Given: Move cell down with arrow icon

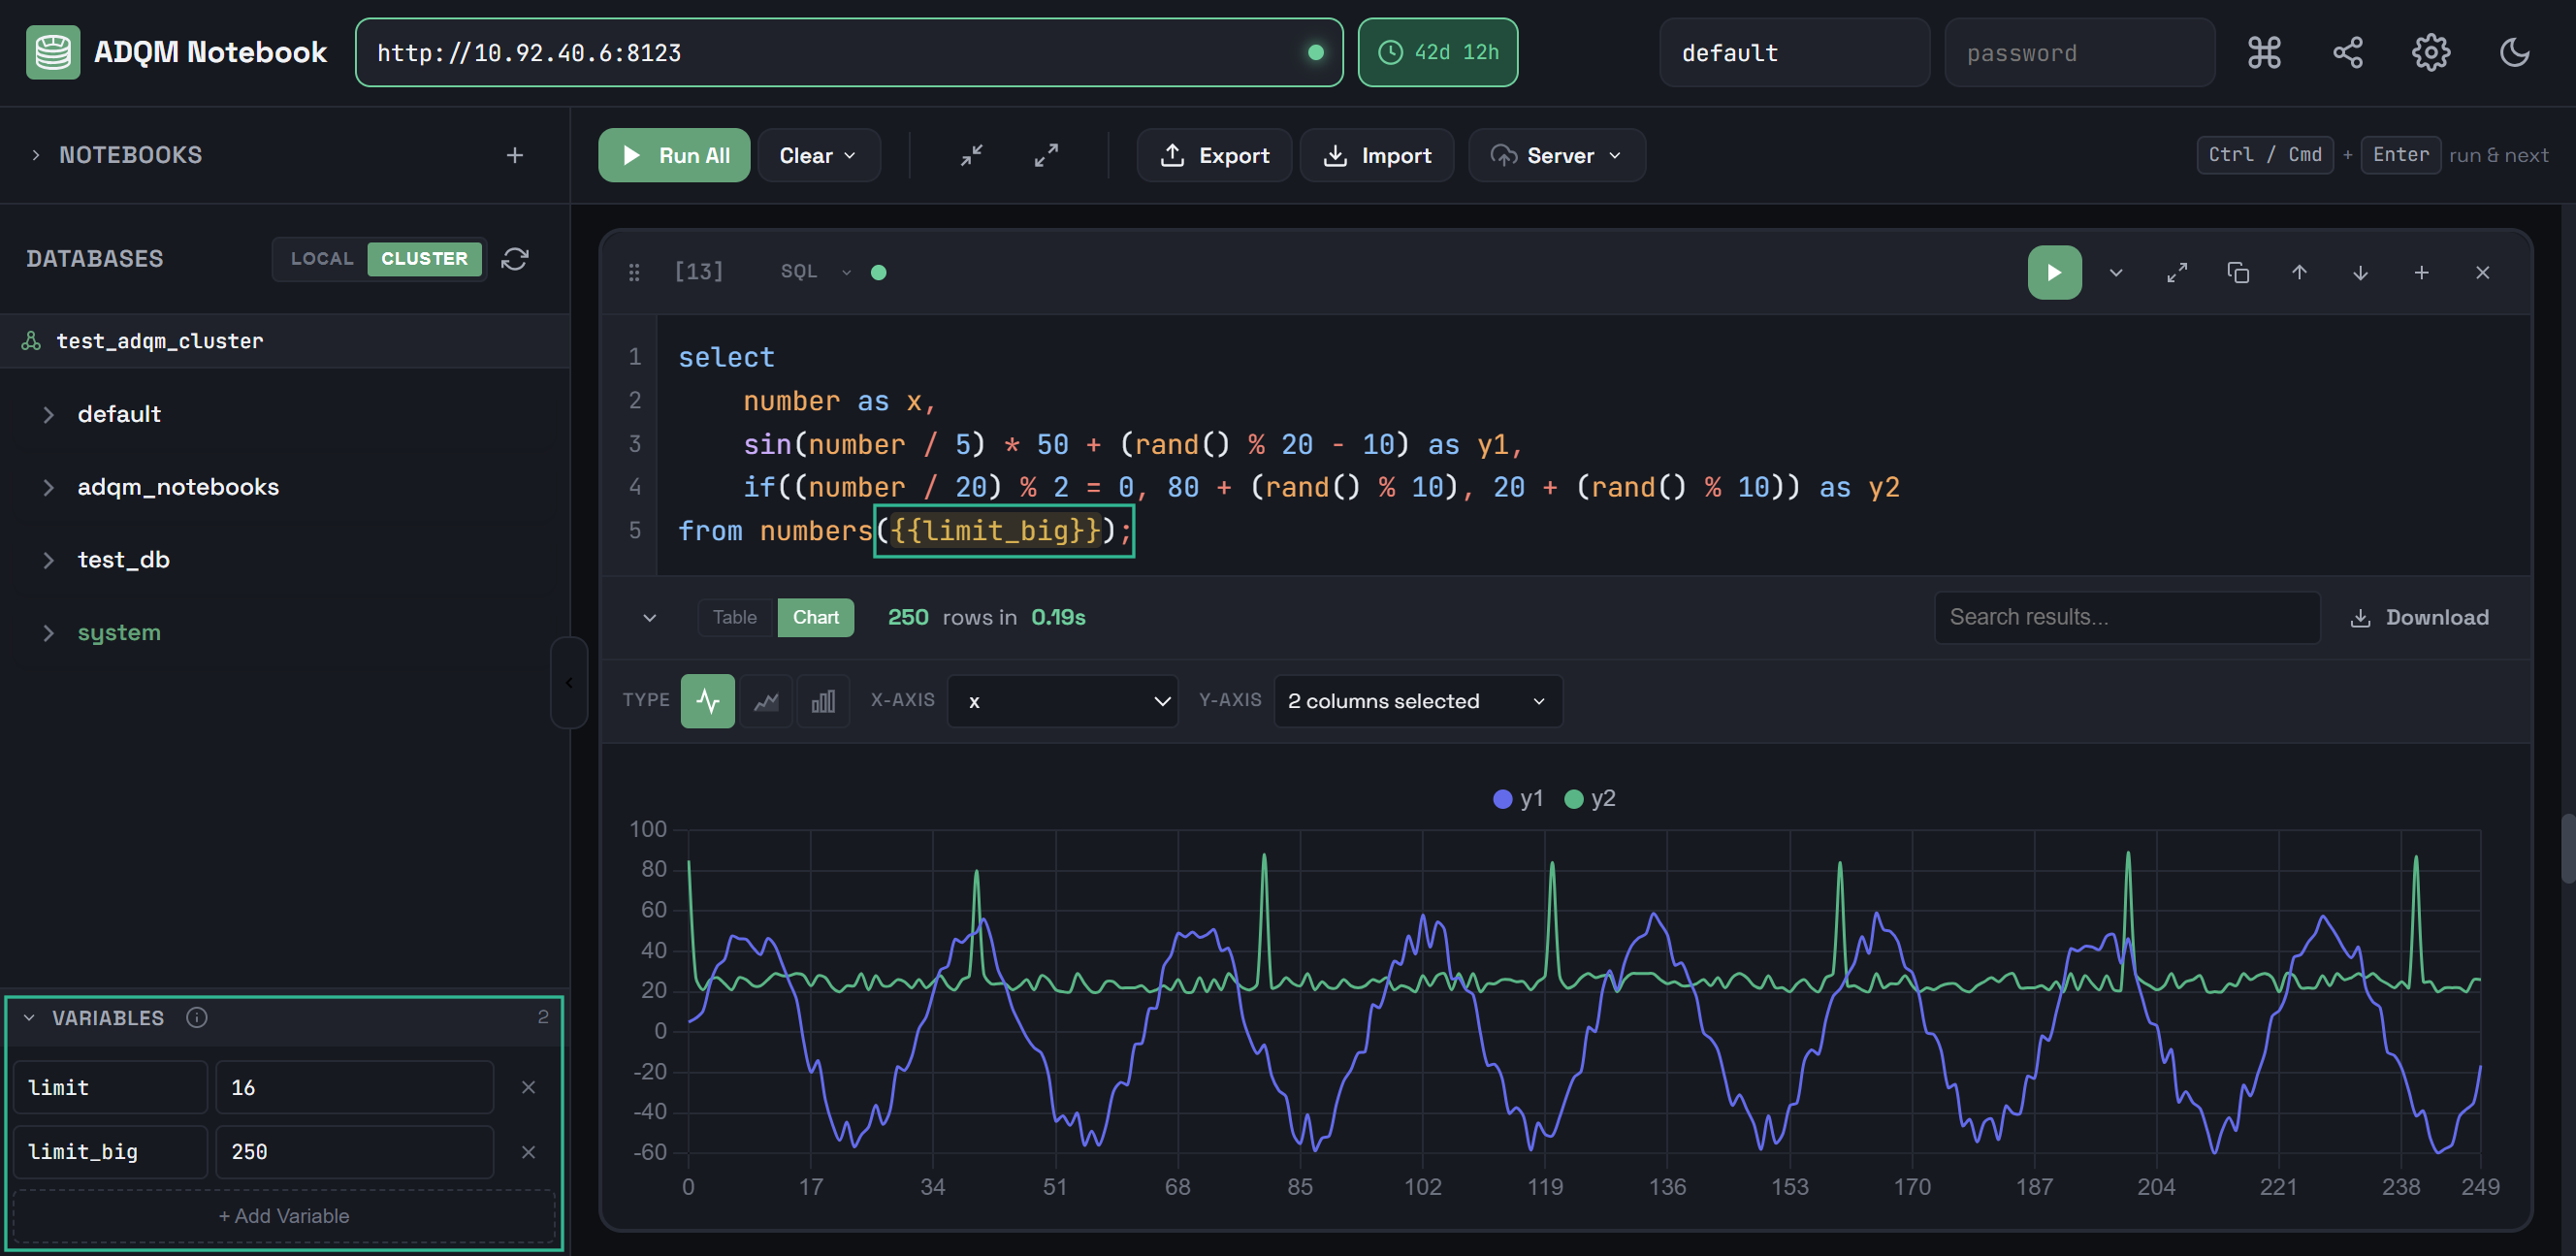Looking at the screenshot, I should (2360, 272).
